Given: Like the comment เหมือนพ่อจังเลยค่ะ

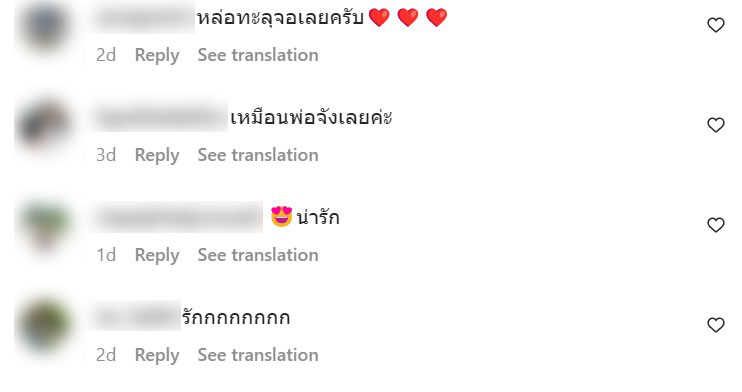Looking at the screenshot, I should pyautogui.click(x=716, y=125).
